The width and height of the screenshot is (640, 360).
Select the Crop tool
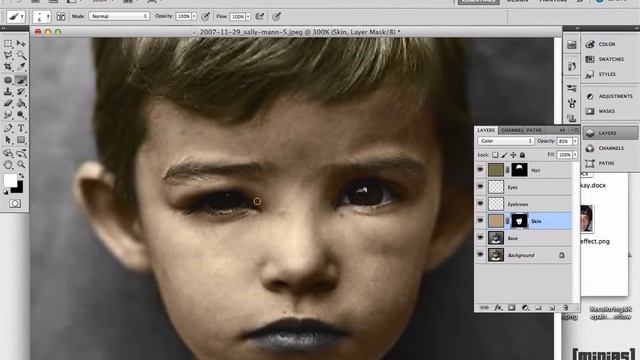(x=8, y=67)
